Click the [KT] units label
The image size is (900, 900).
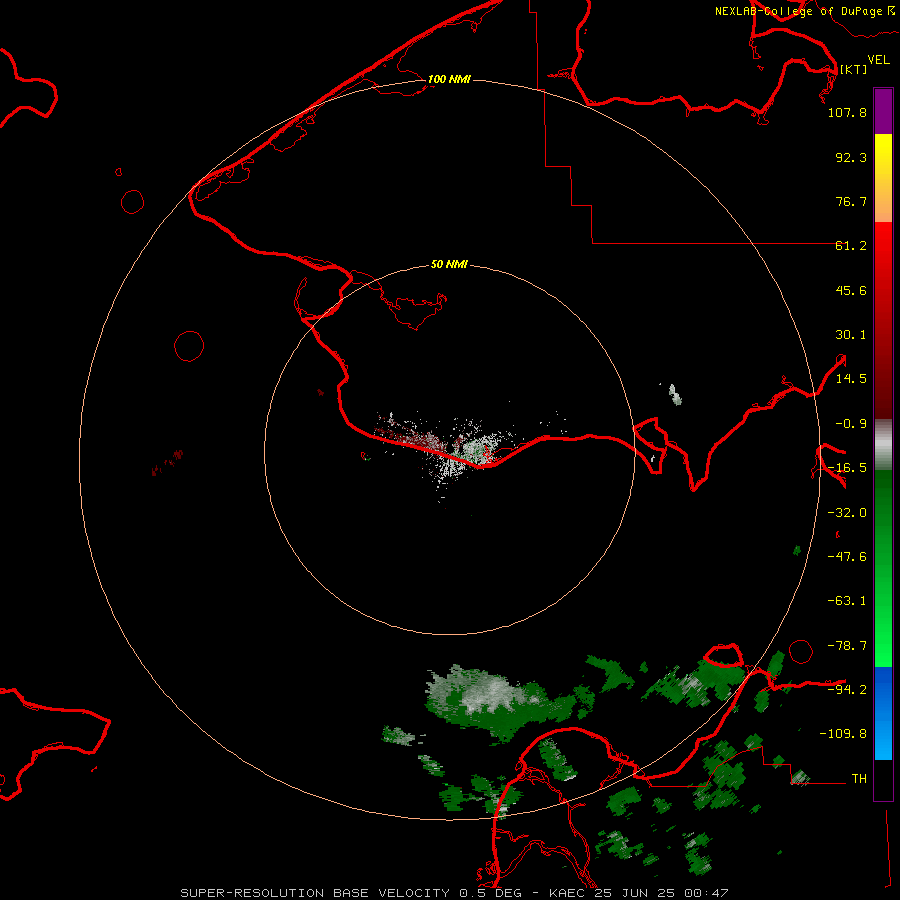[x=854, y=69]
